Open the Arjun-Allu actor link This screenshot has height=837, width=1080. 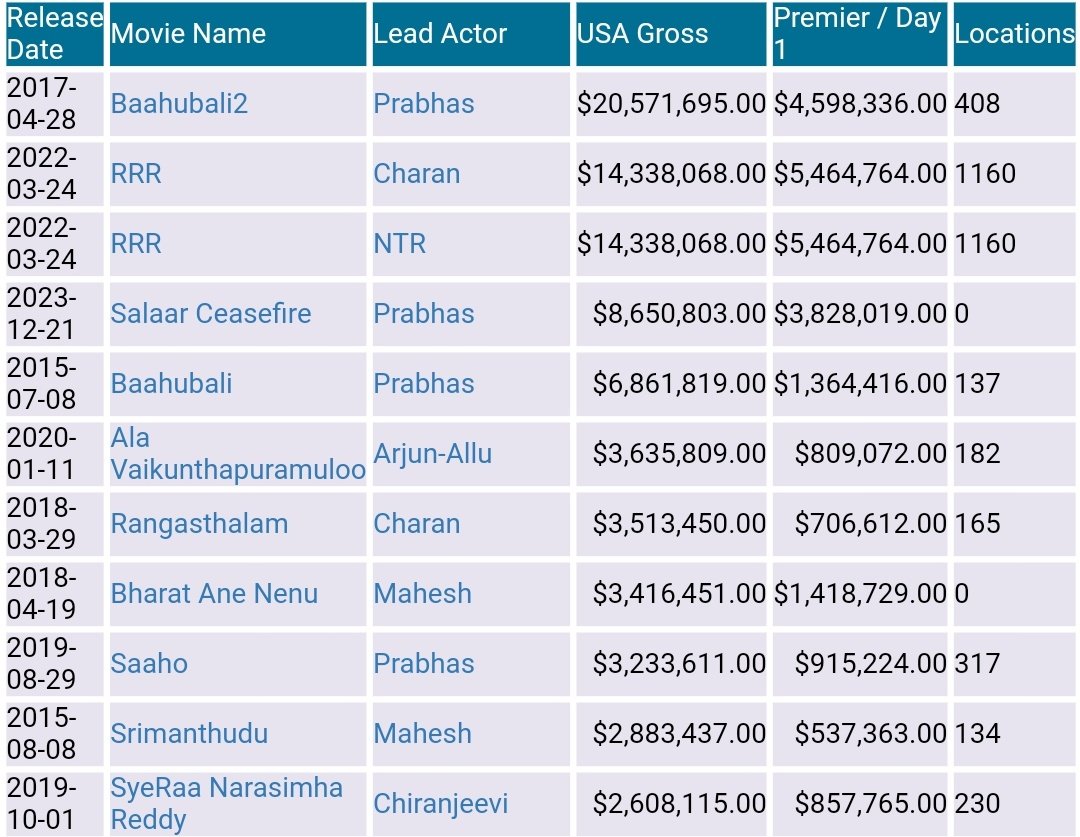[x=433, y=453]
